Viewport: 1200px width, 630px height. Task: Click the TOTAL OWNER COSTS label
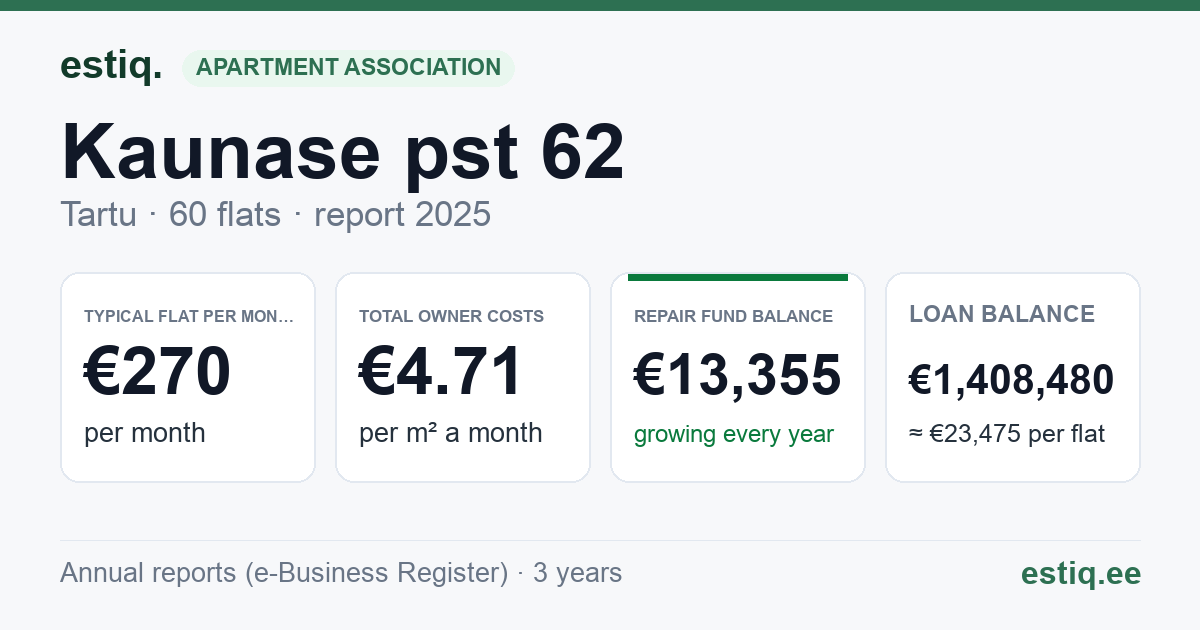click(452, 317)
